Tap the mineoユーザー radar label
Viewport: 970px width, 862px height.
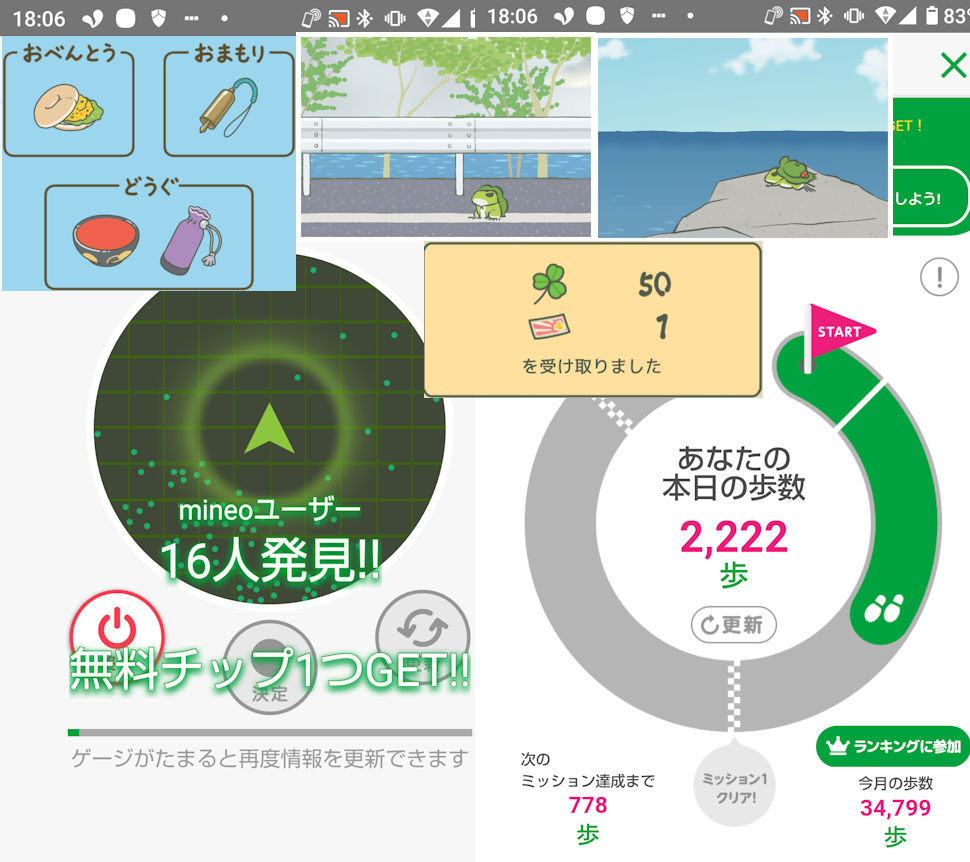(x=269, y=511)
